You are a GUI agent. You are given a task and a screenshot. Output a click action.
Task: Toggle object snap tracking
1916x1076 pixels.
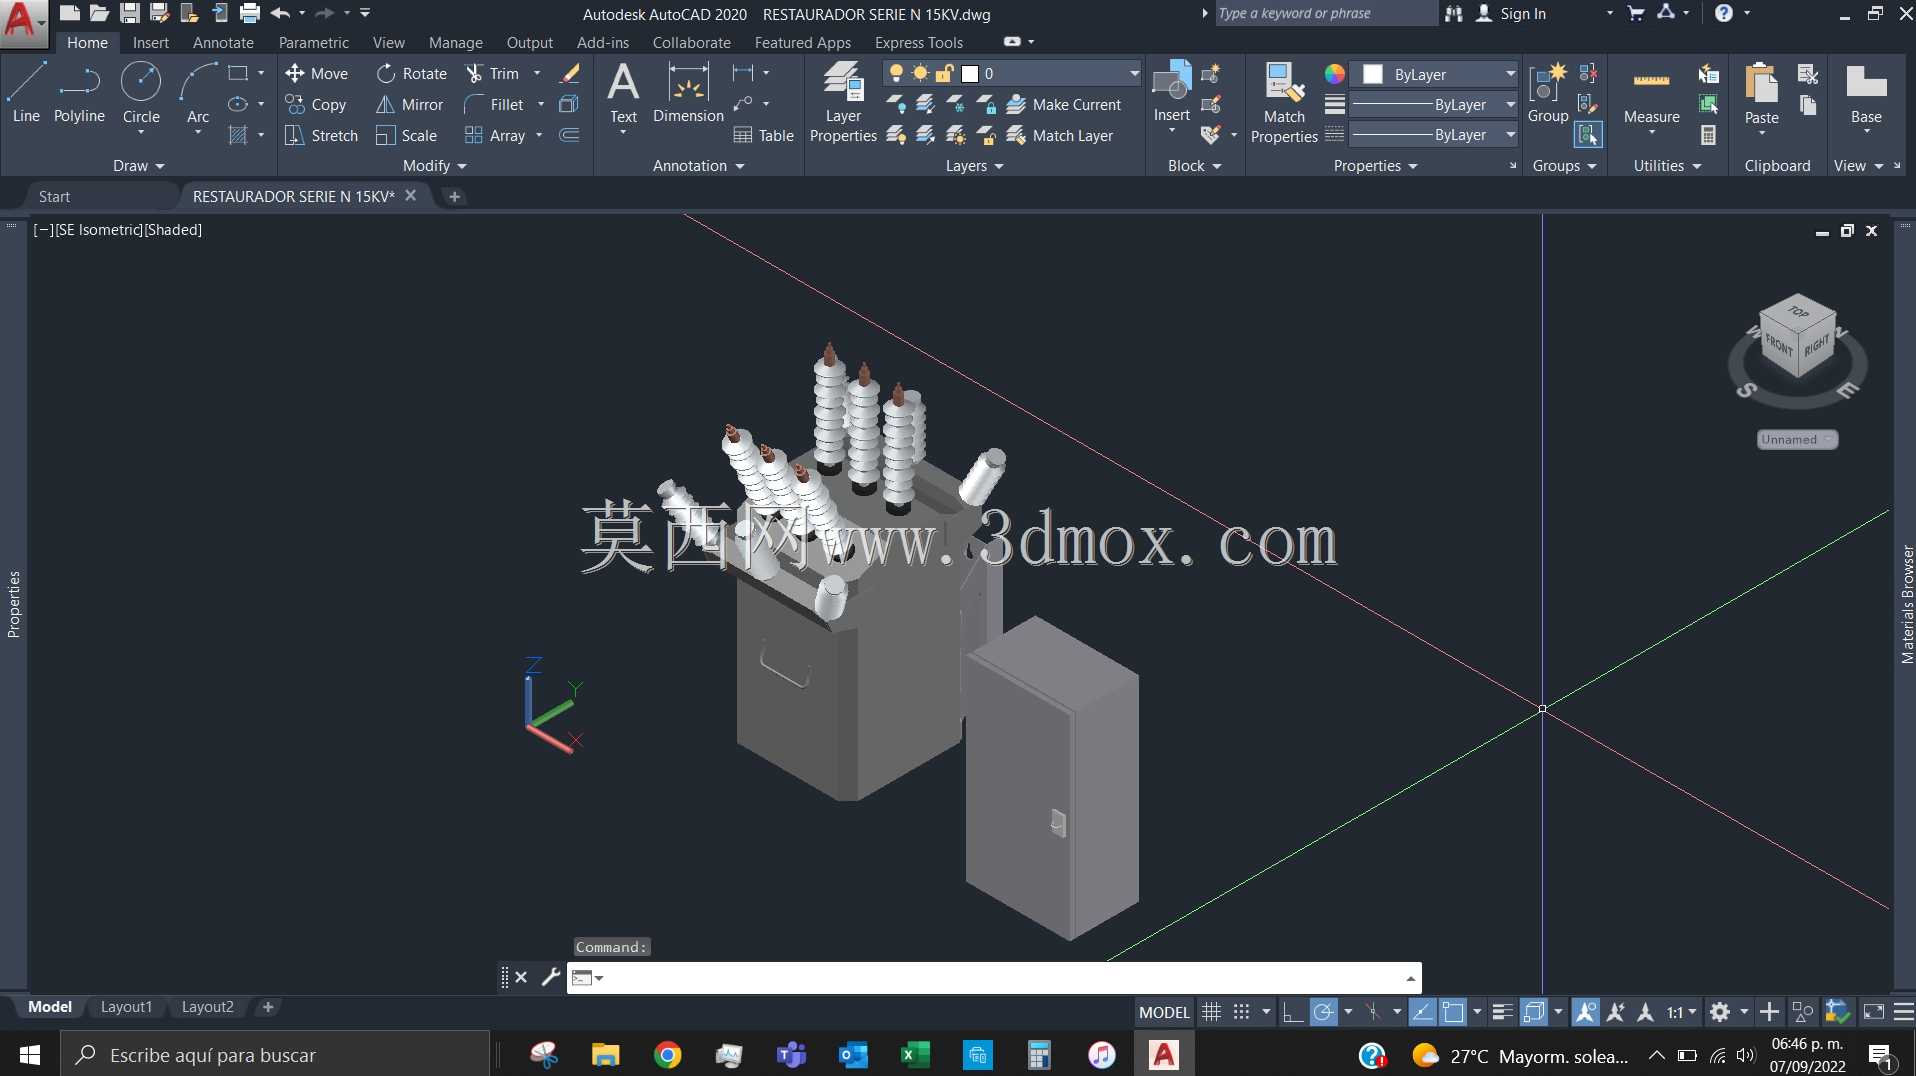(x=1422, y=1012)
